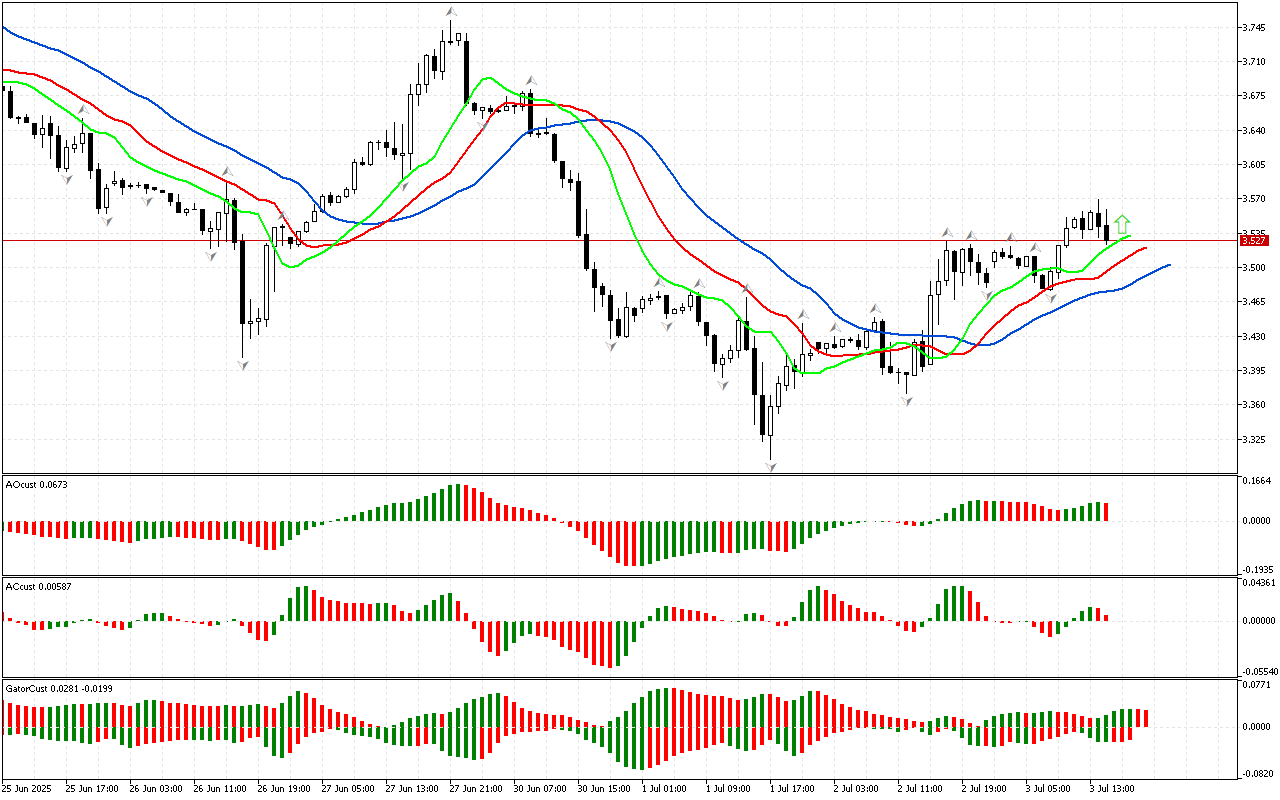1280x800 pixels.
Task: Click the fractal arrow below the lowest candle
Action: (771, 466)
